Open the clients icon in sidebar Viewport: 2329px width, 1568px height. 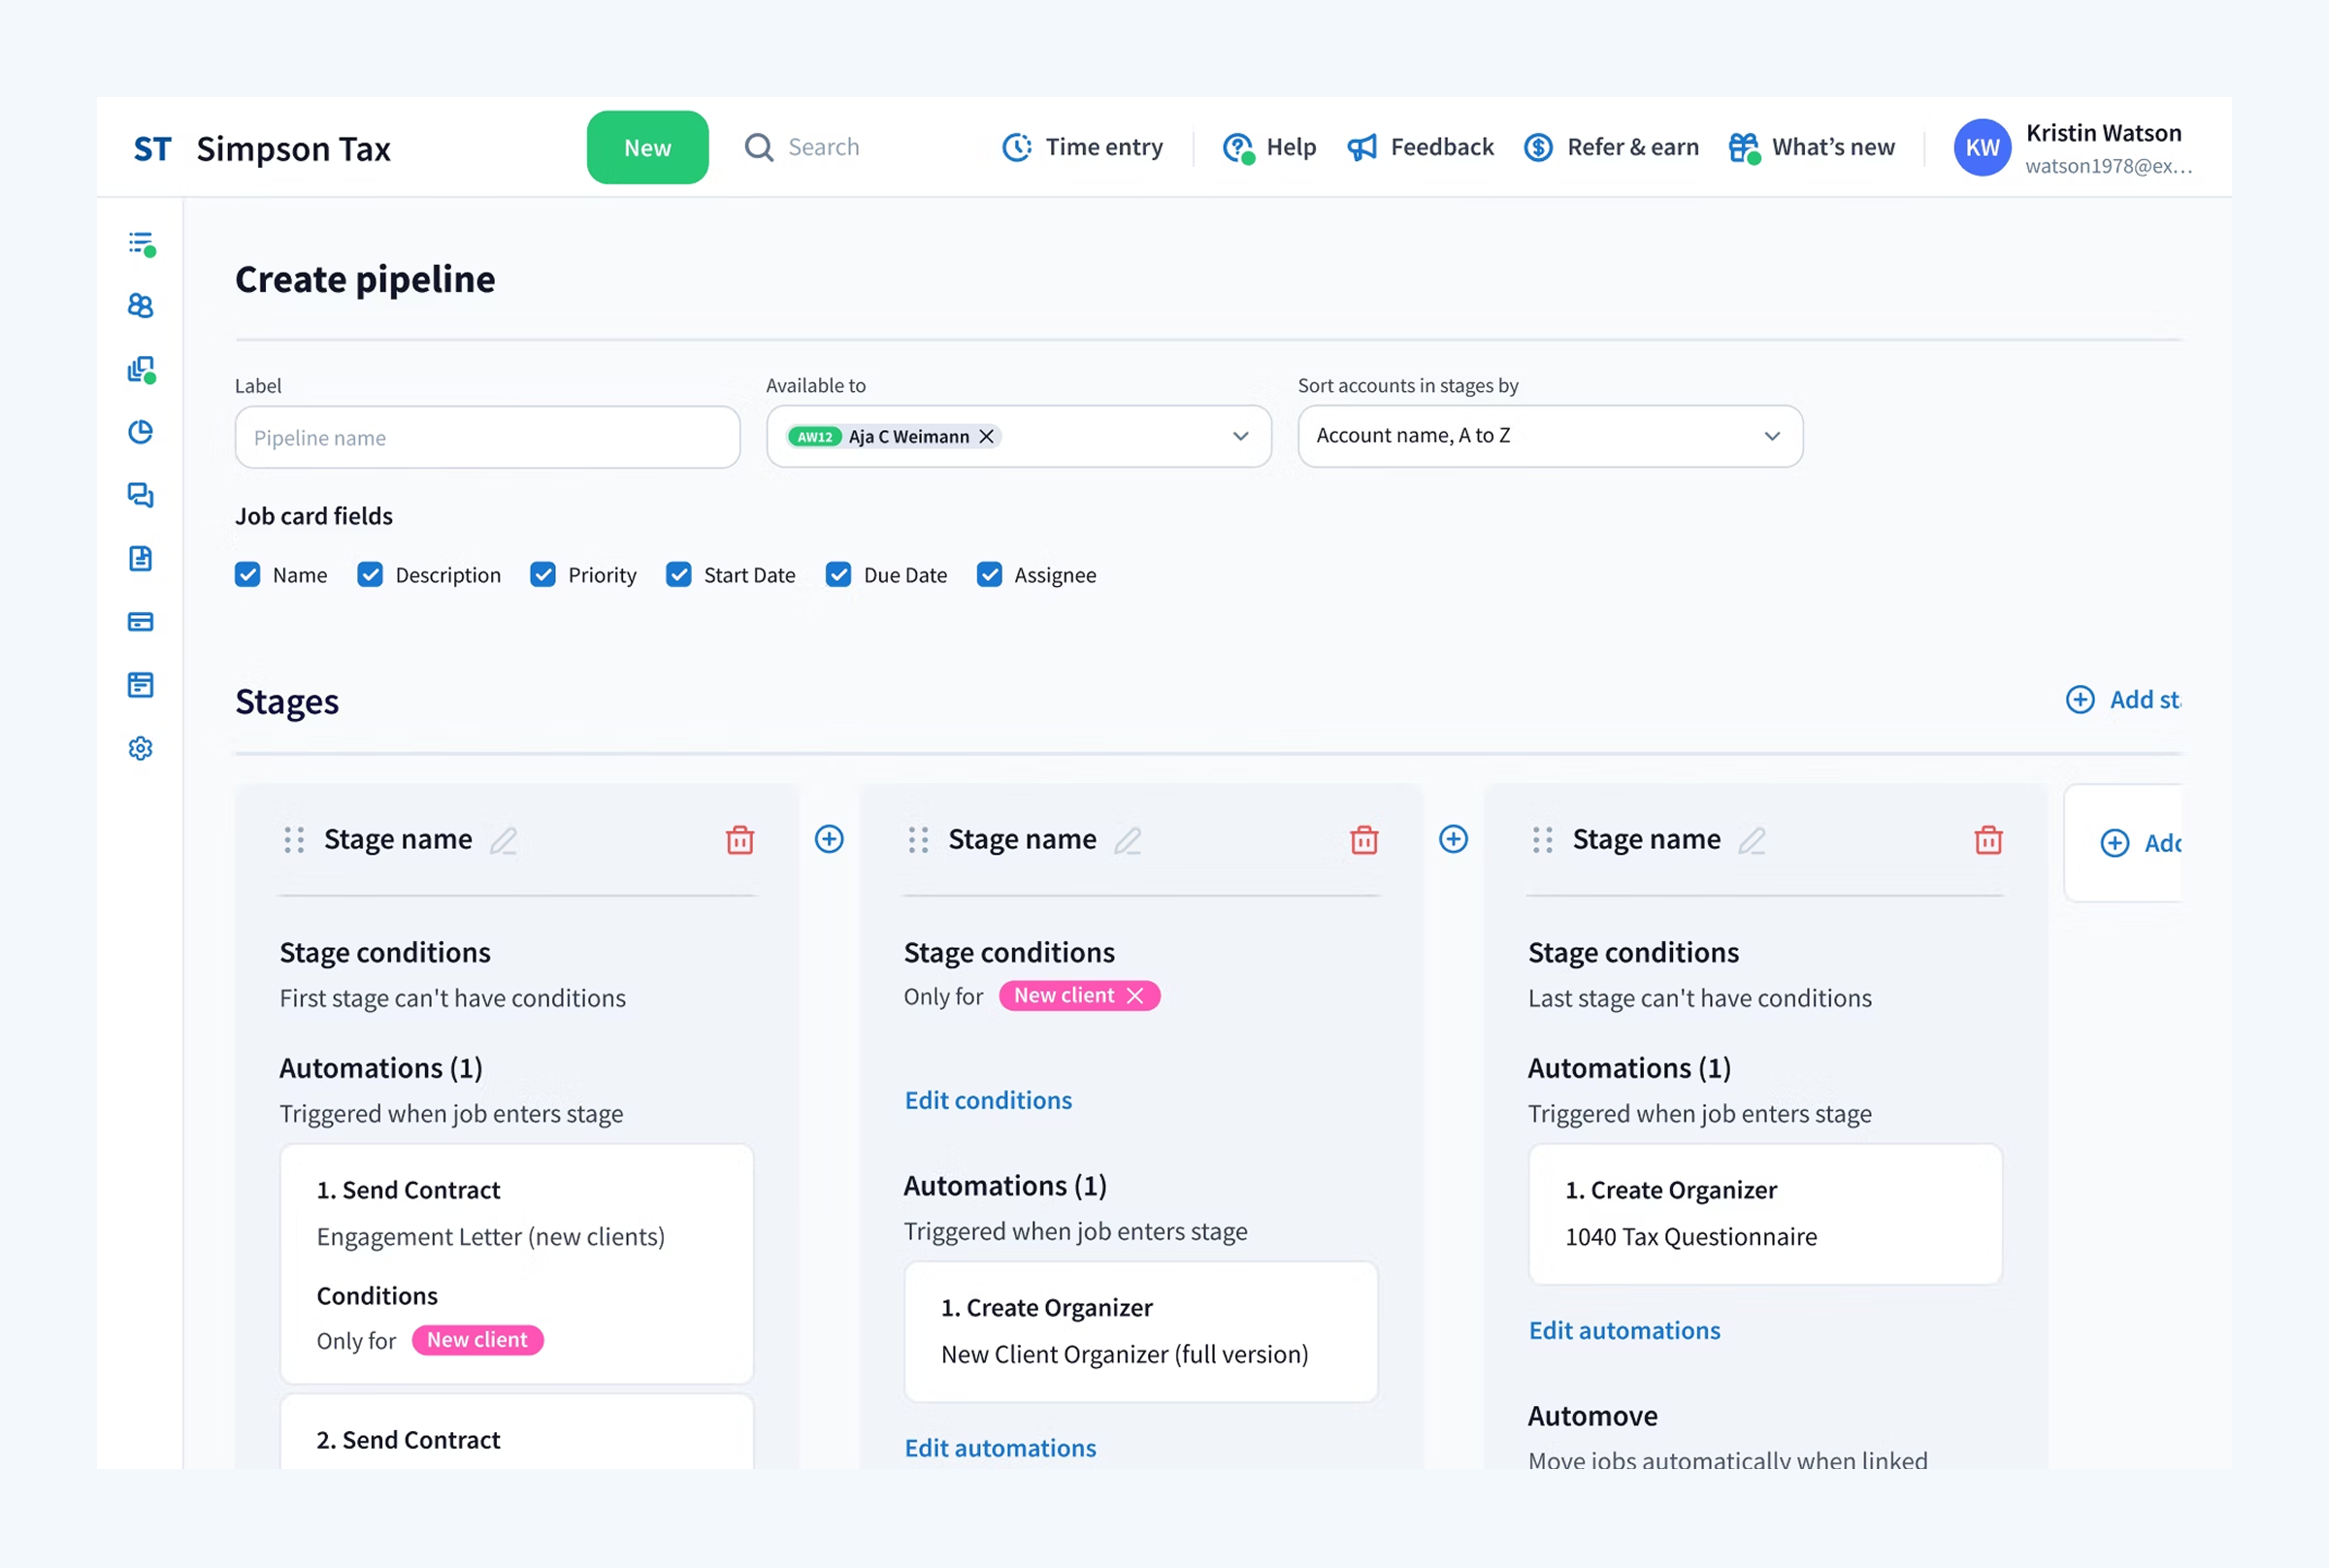click(141, 306)
